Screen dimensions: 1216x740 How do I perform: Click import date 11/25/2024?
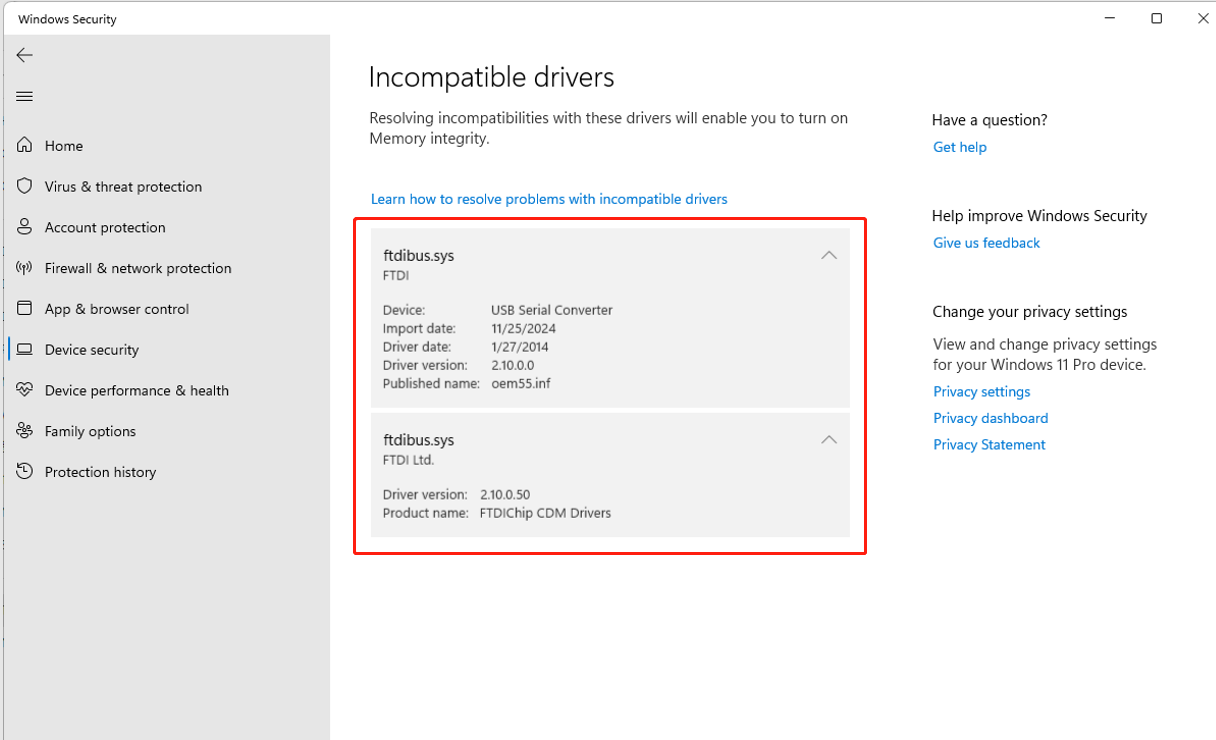[x=524, y=329]
